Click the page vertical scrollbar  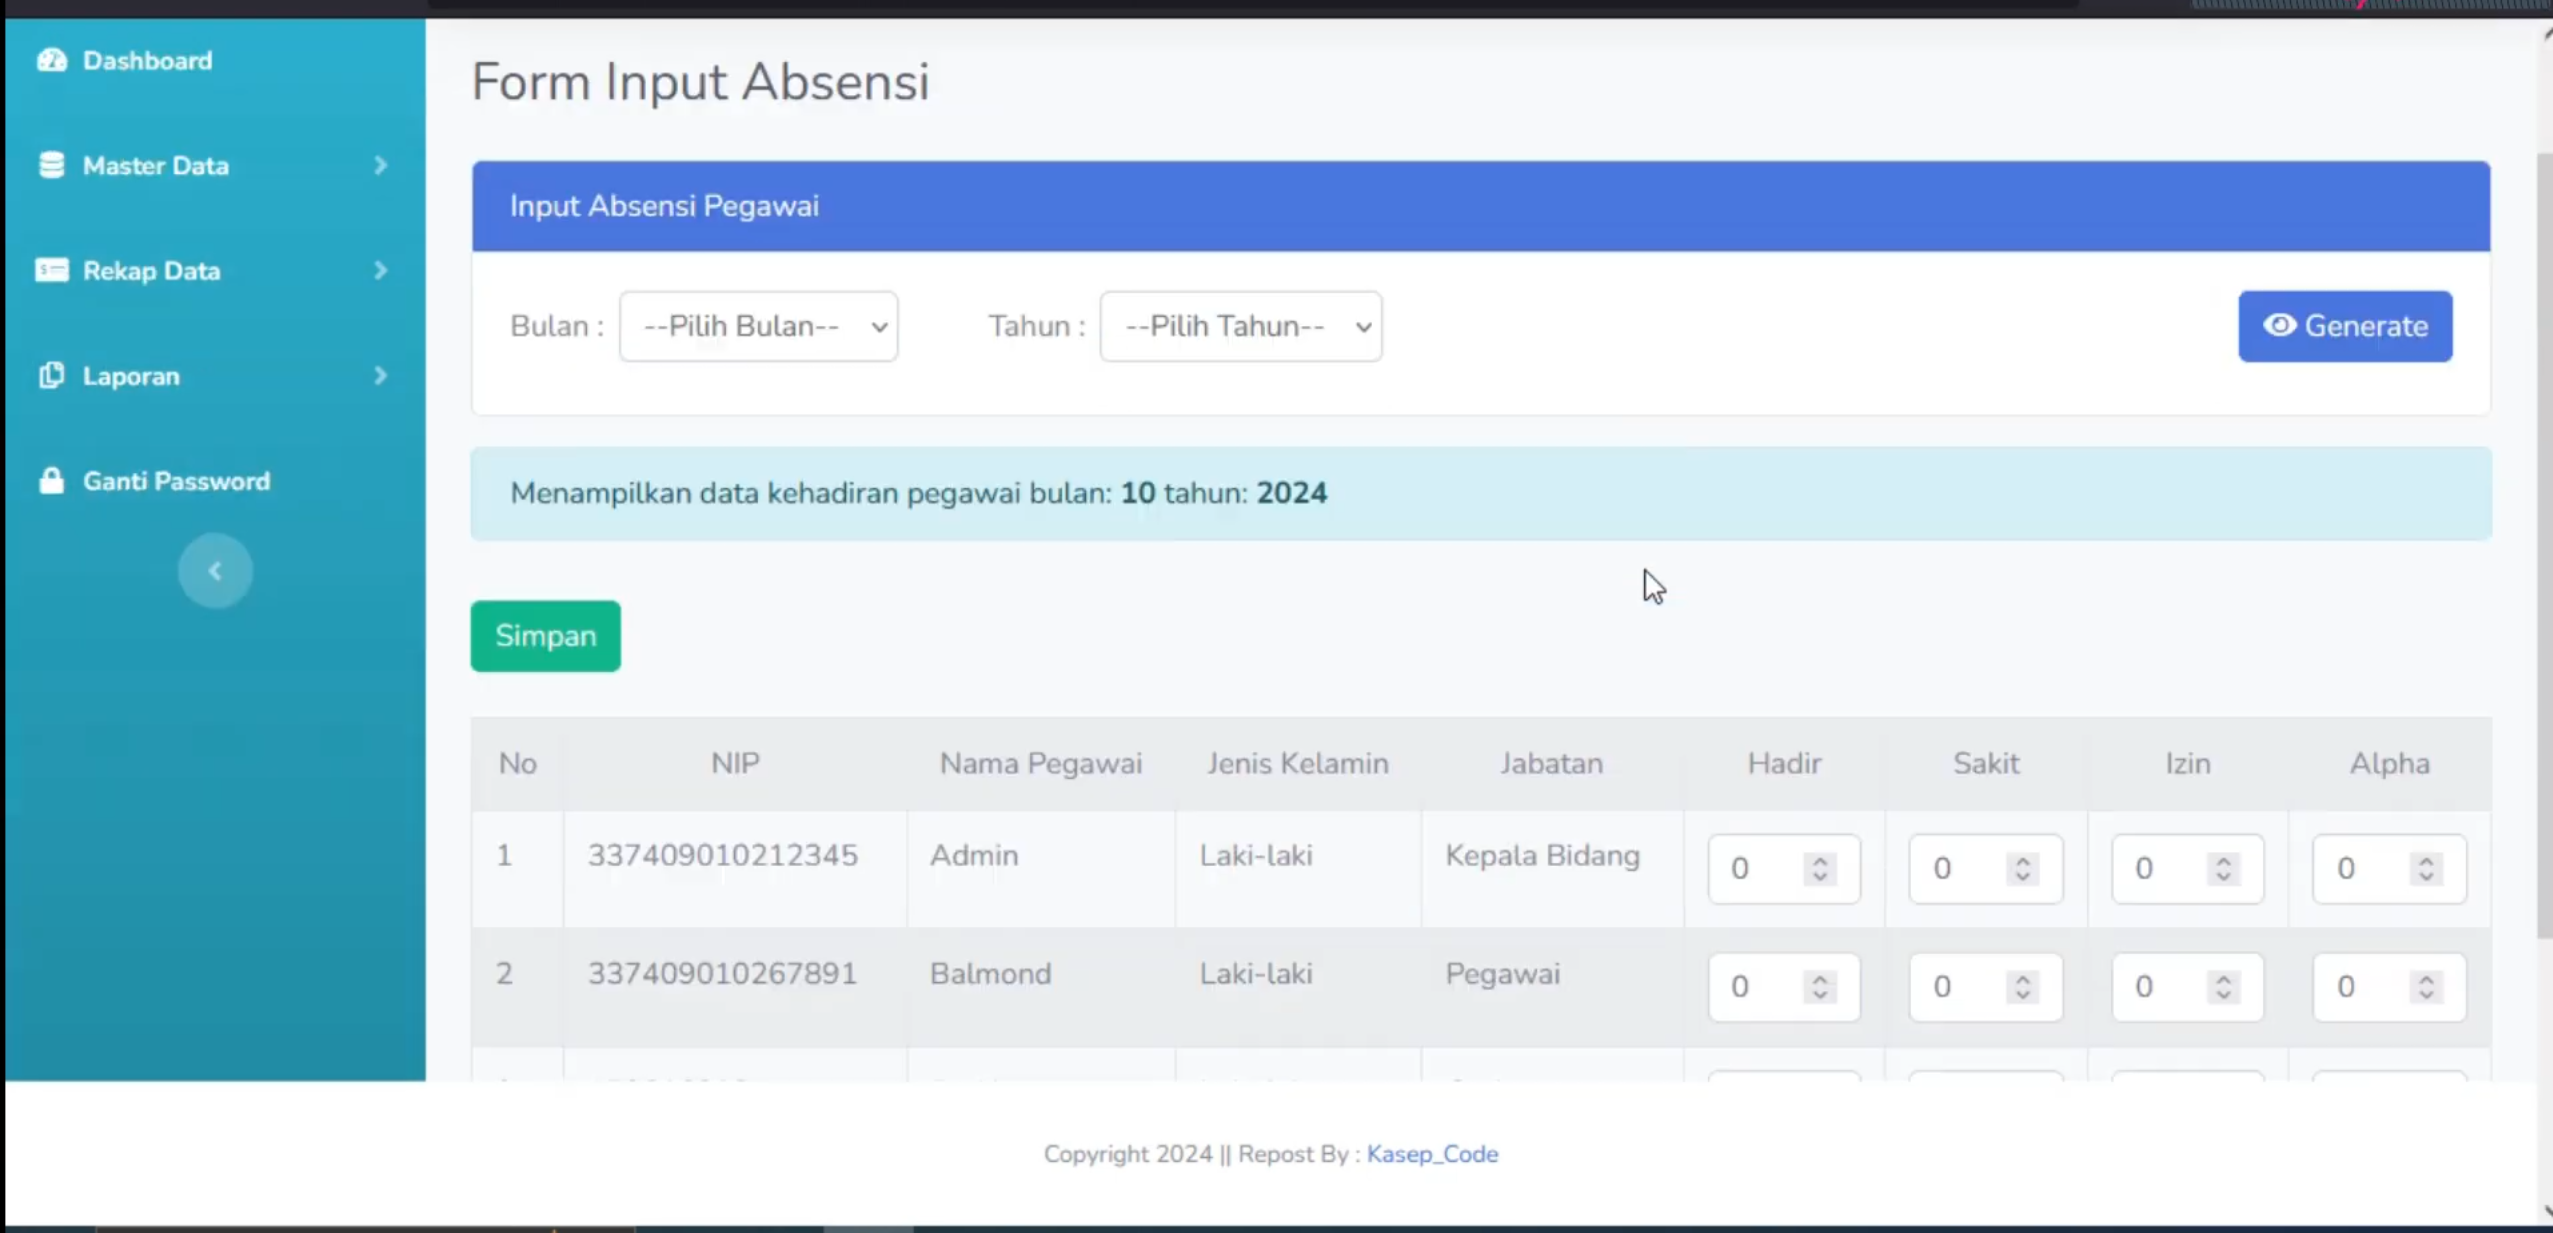tap(2544, 545)
